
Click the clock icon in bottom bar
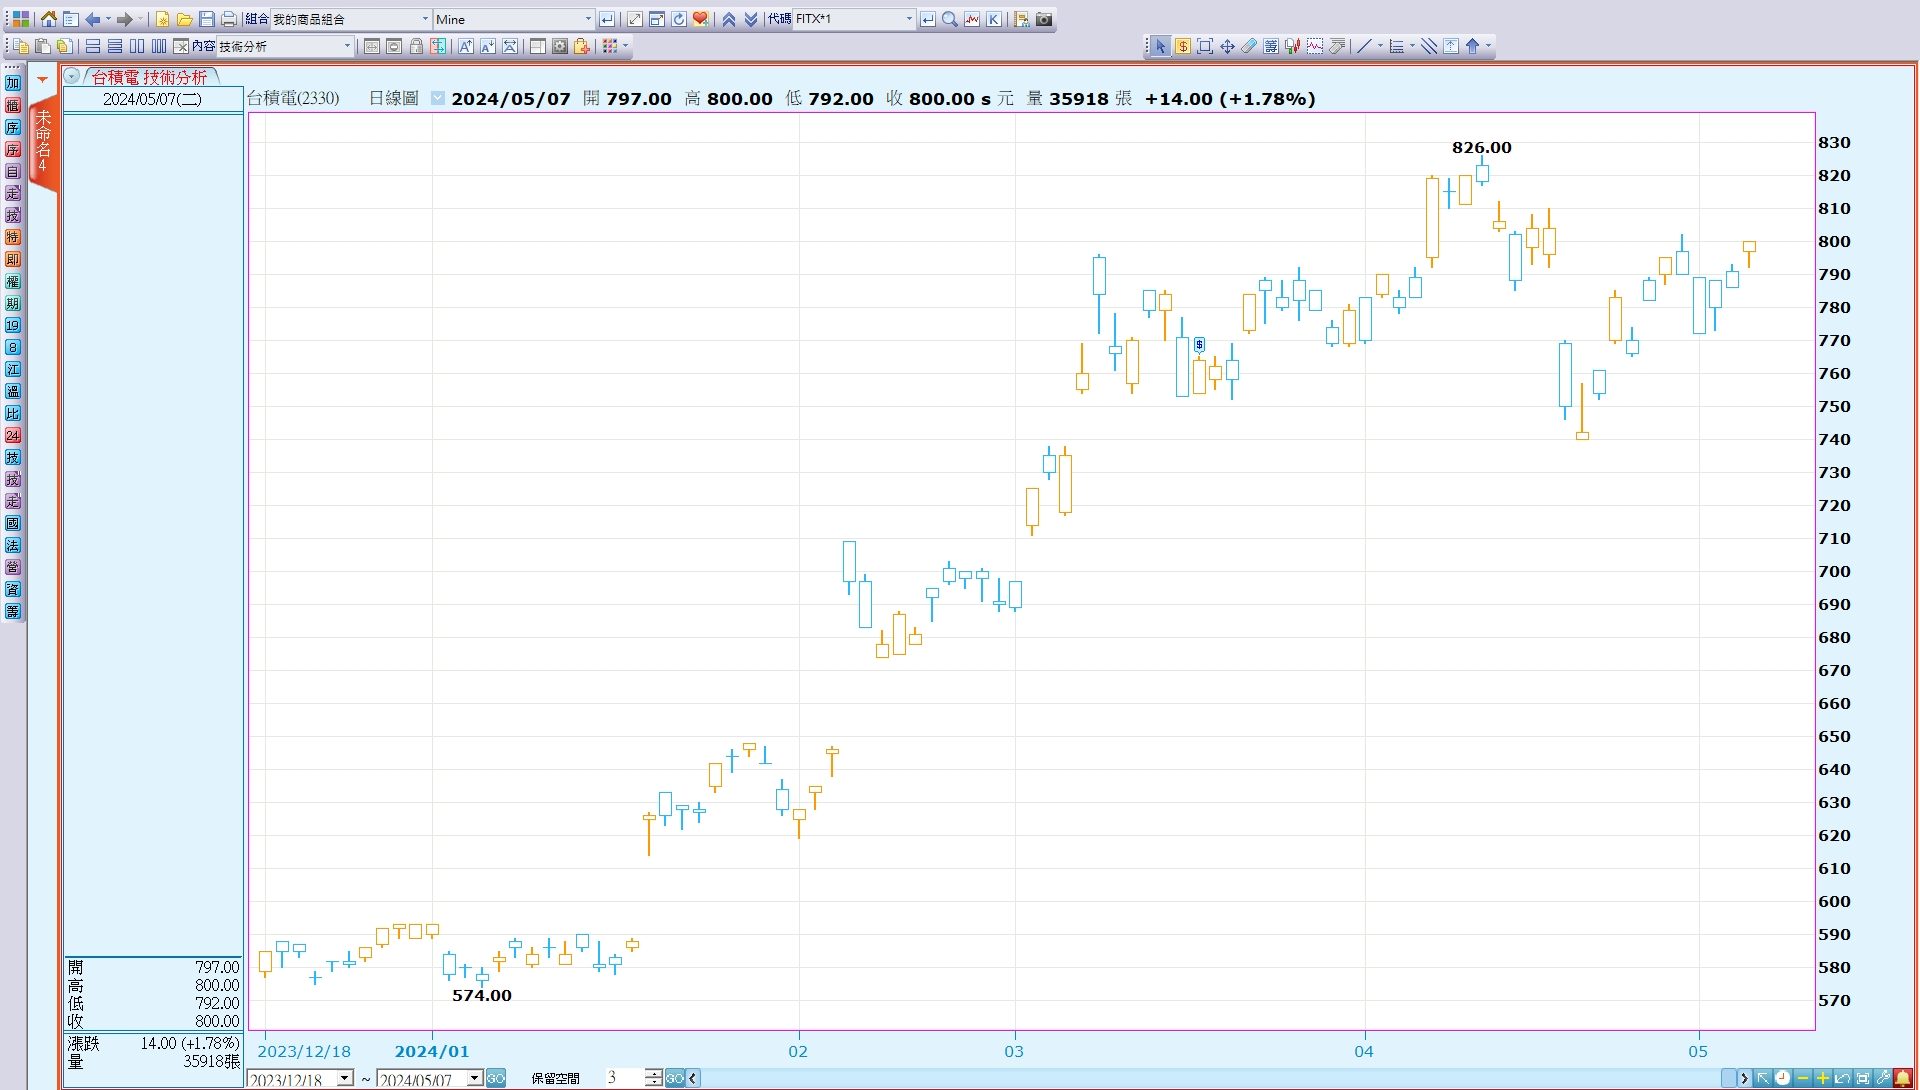[1783, 1078]
